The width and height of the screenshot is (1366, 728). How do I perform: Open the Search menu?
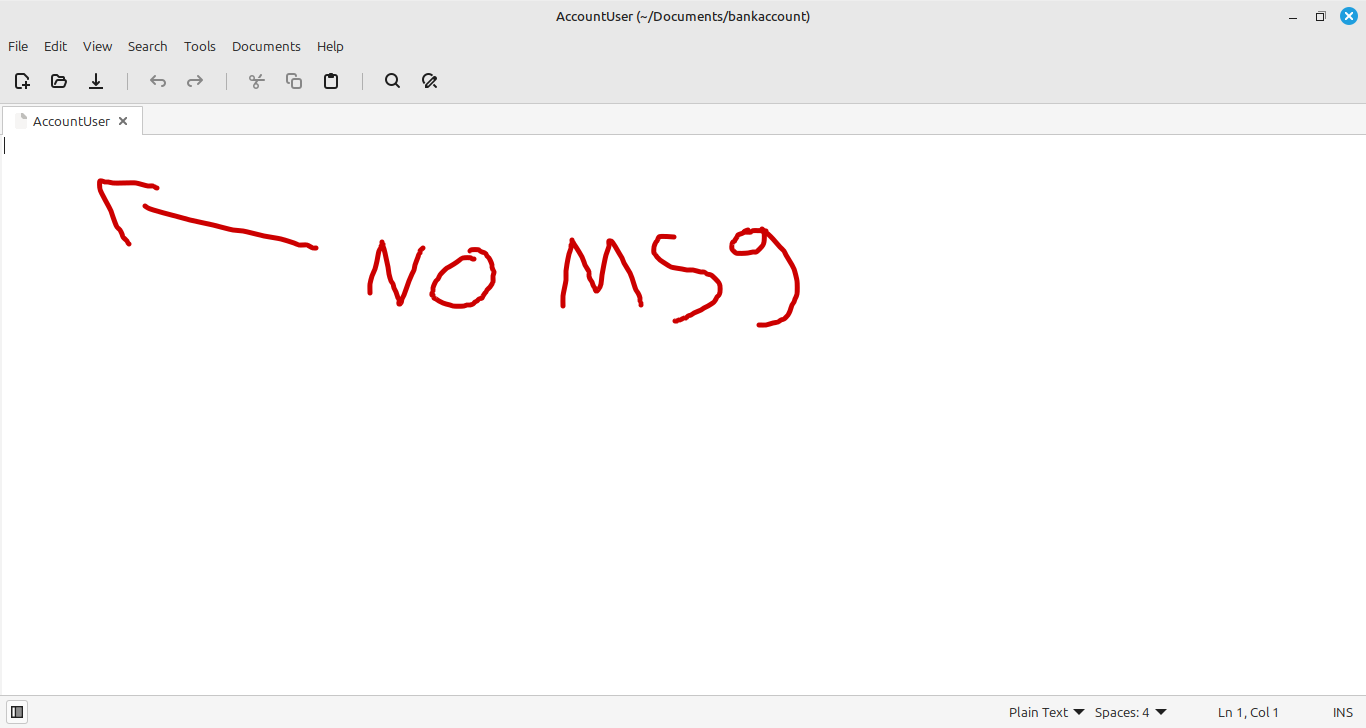click(147, 46)
